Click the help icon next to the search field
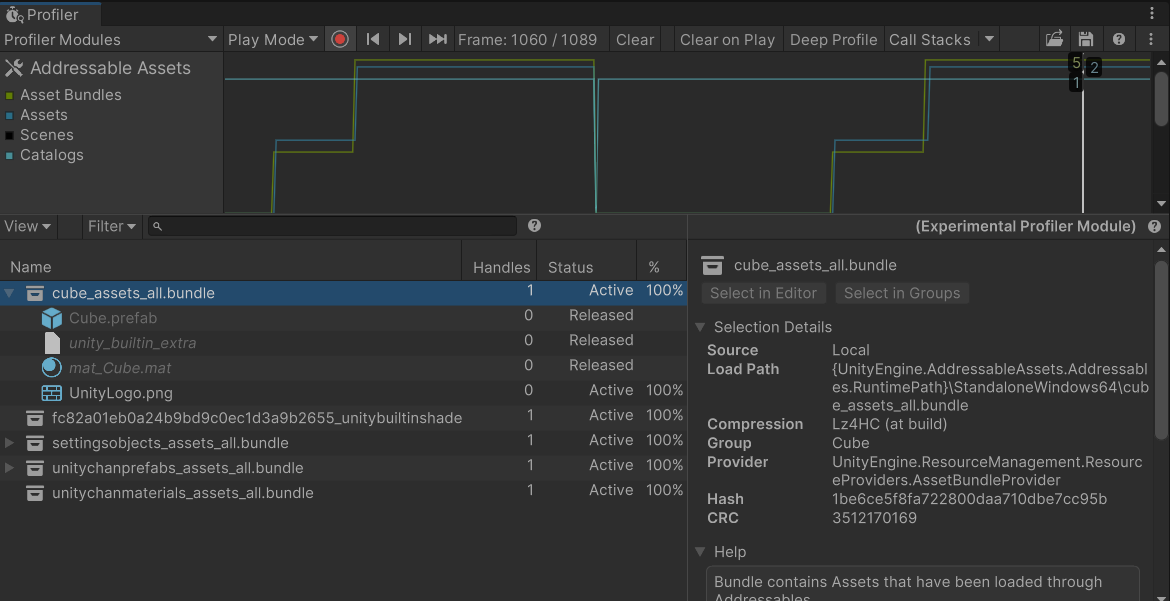 click(x=534, y=225)
